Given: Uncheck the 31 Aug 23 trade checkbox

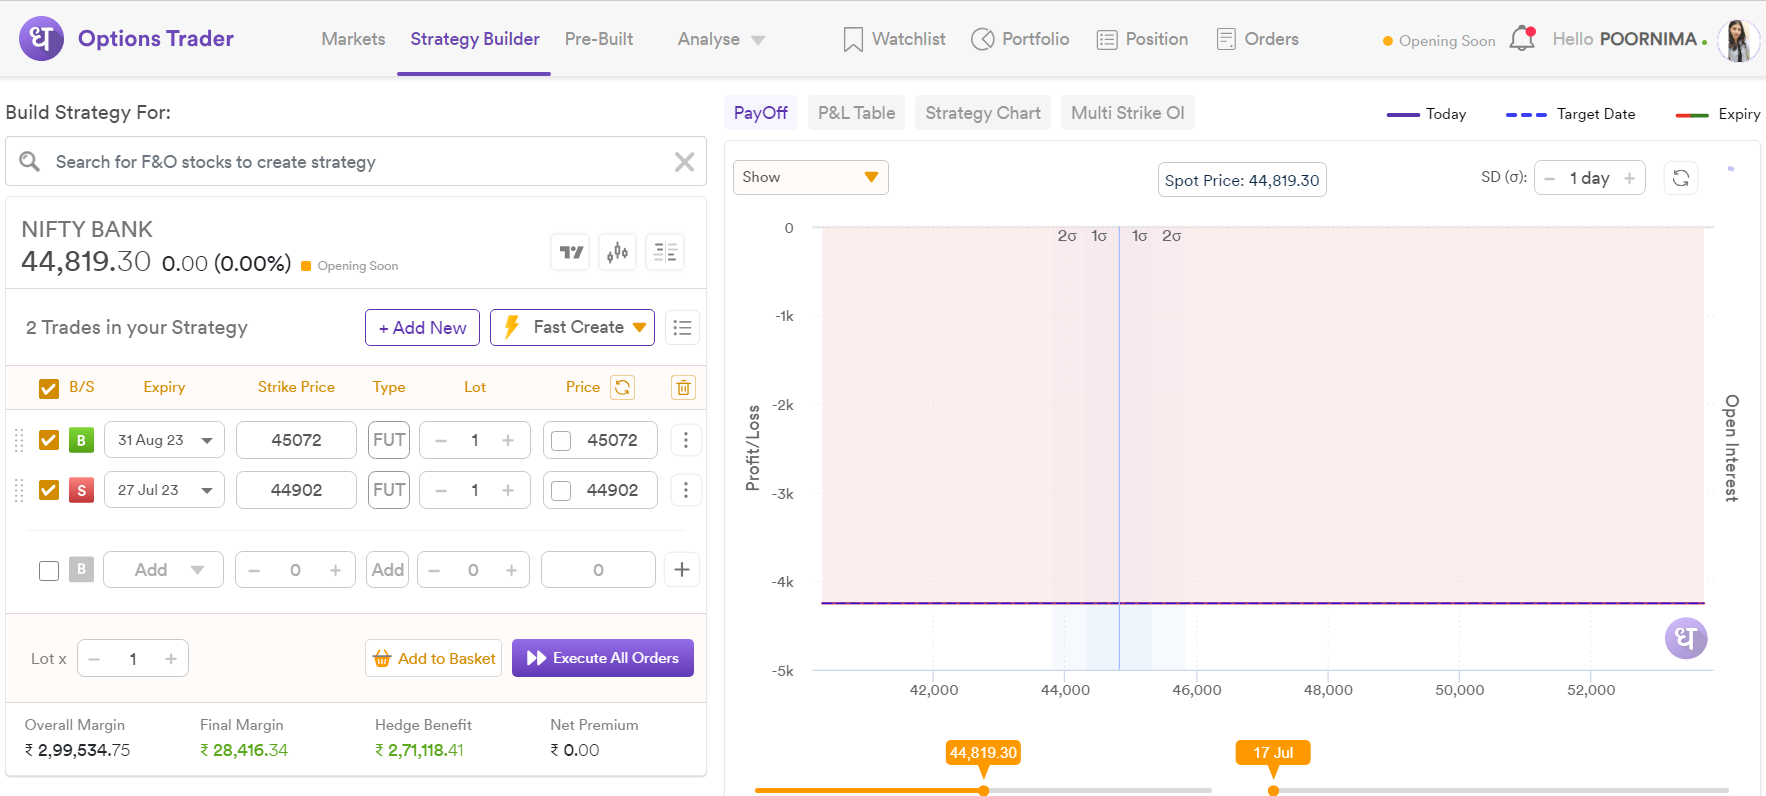Looking at the screenshot, I should coord(49,440).
